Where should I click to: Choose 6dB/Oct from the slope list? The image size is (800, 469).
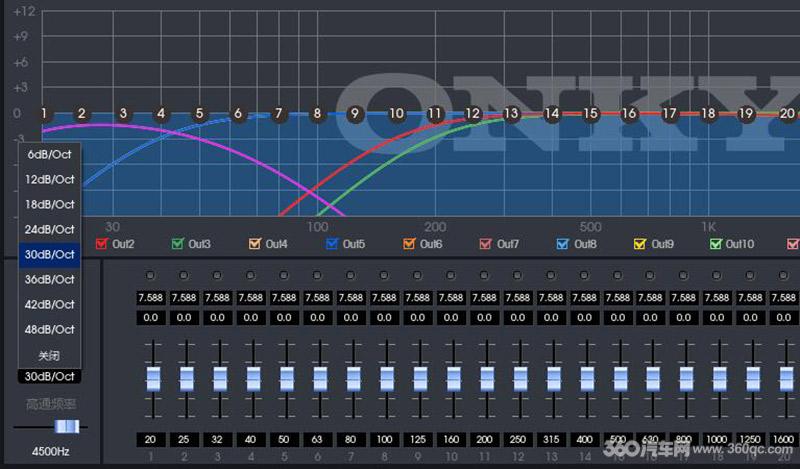(x=49, y=154)
